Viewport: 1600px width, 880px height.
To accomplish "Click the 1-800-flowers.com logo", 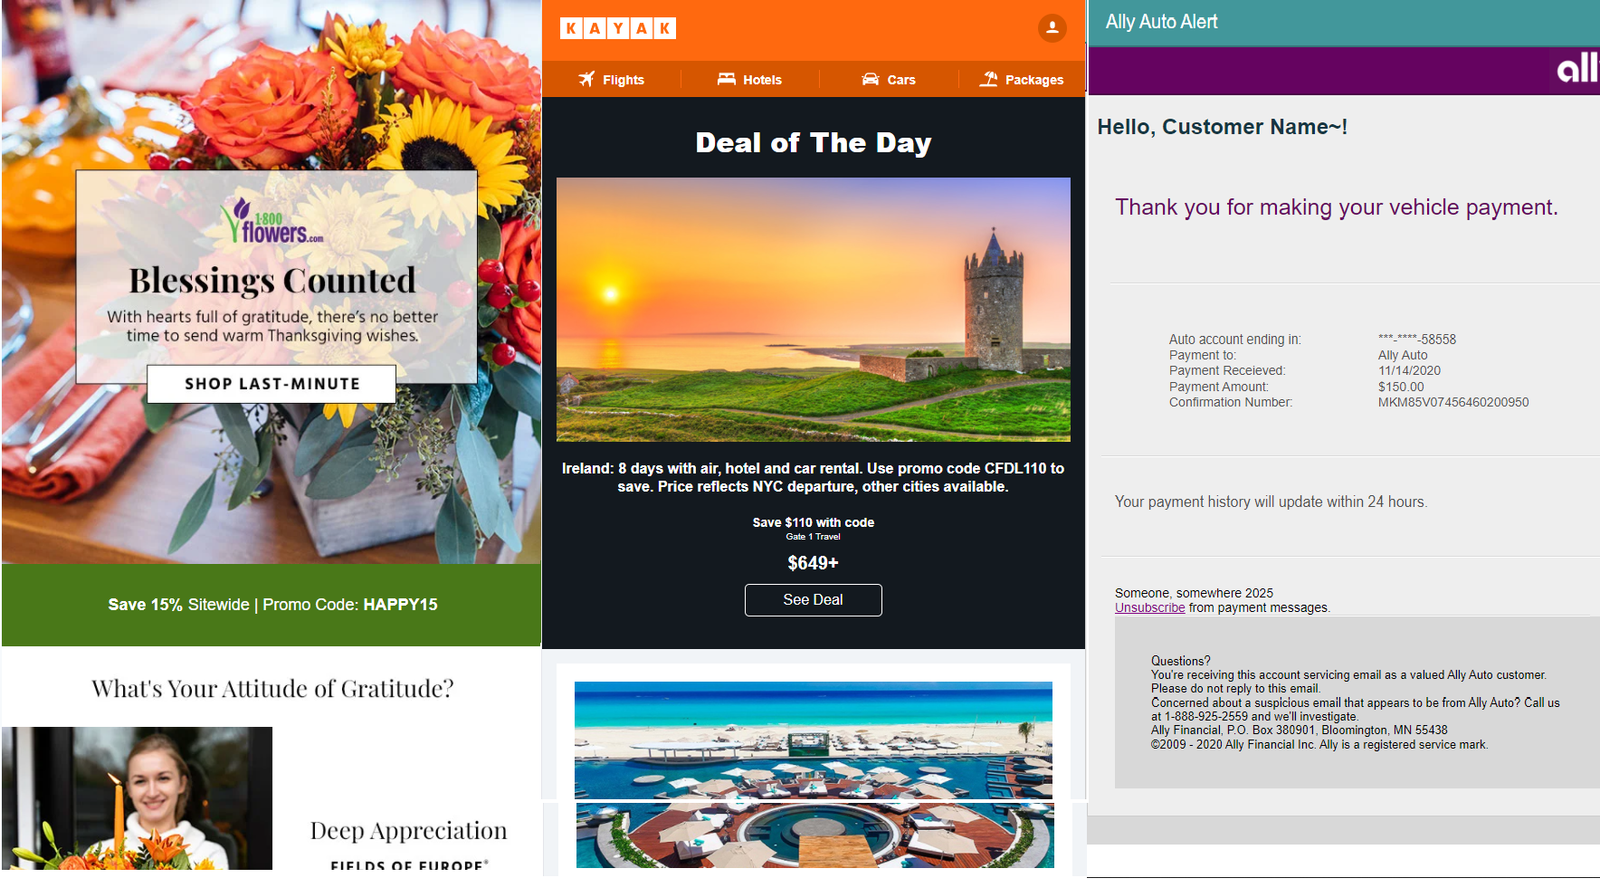I will (272, 221).
